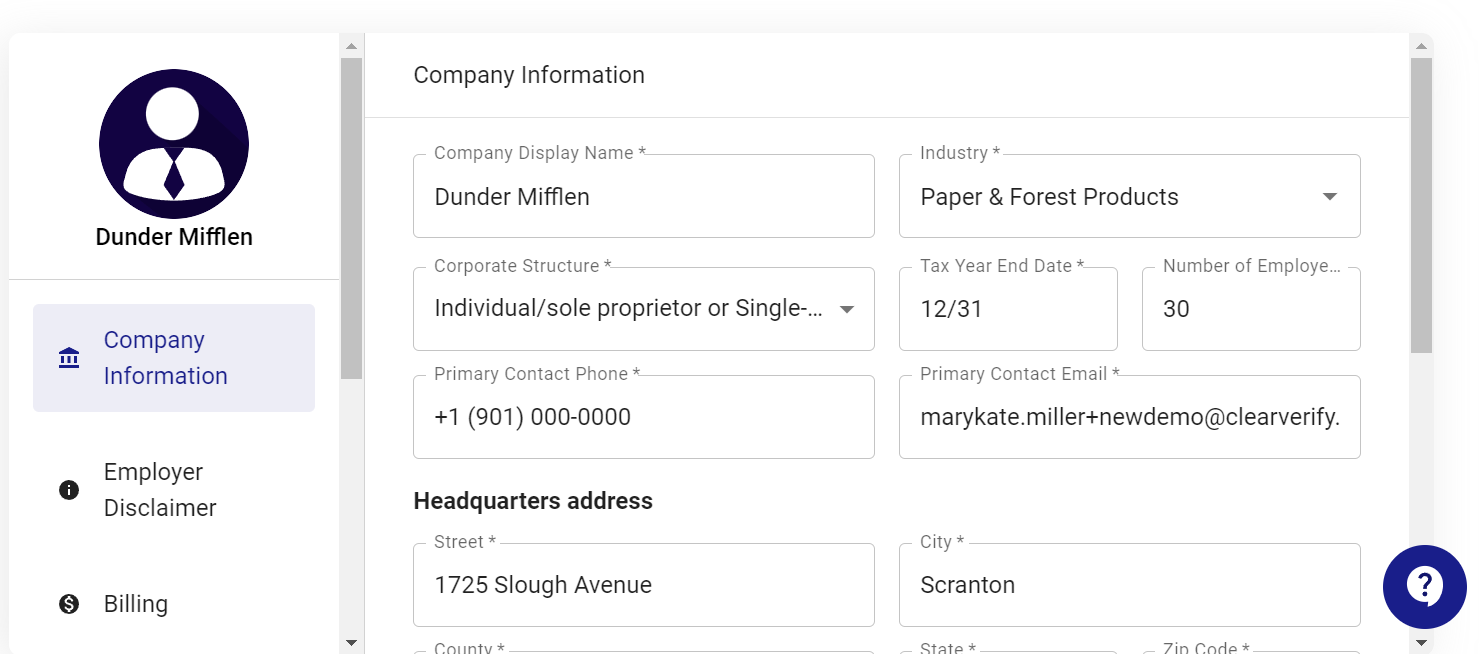Screen dimensions: 1479x654
Task: Click the City field containing Scranton
Action: click(1130, 585)
